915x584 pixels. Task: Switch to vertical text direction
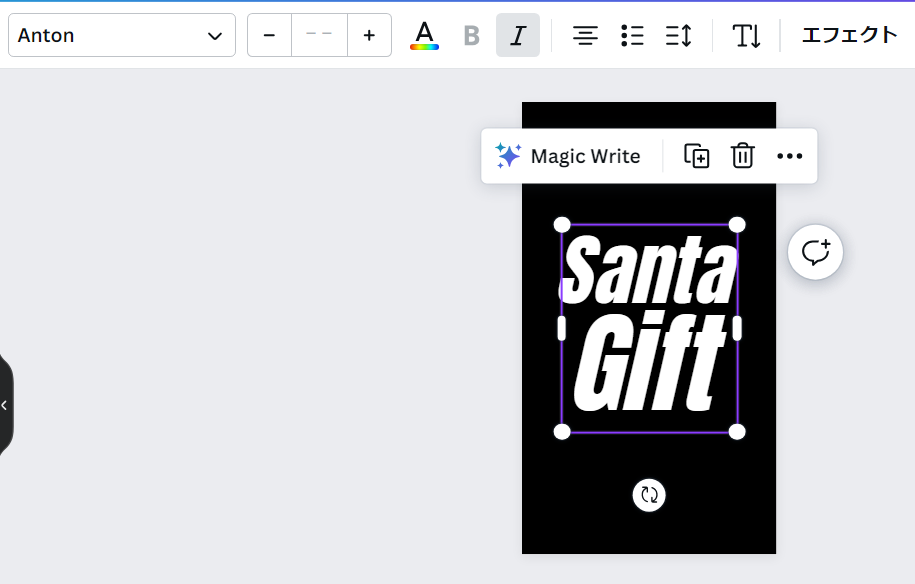pos(746,35)
